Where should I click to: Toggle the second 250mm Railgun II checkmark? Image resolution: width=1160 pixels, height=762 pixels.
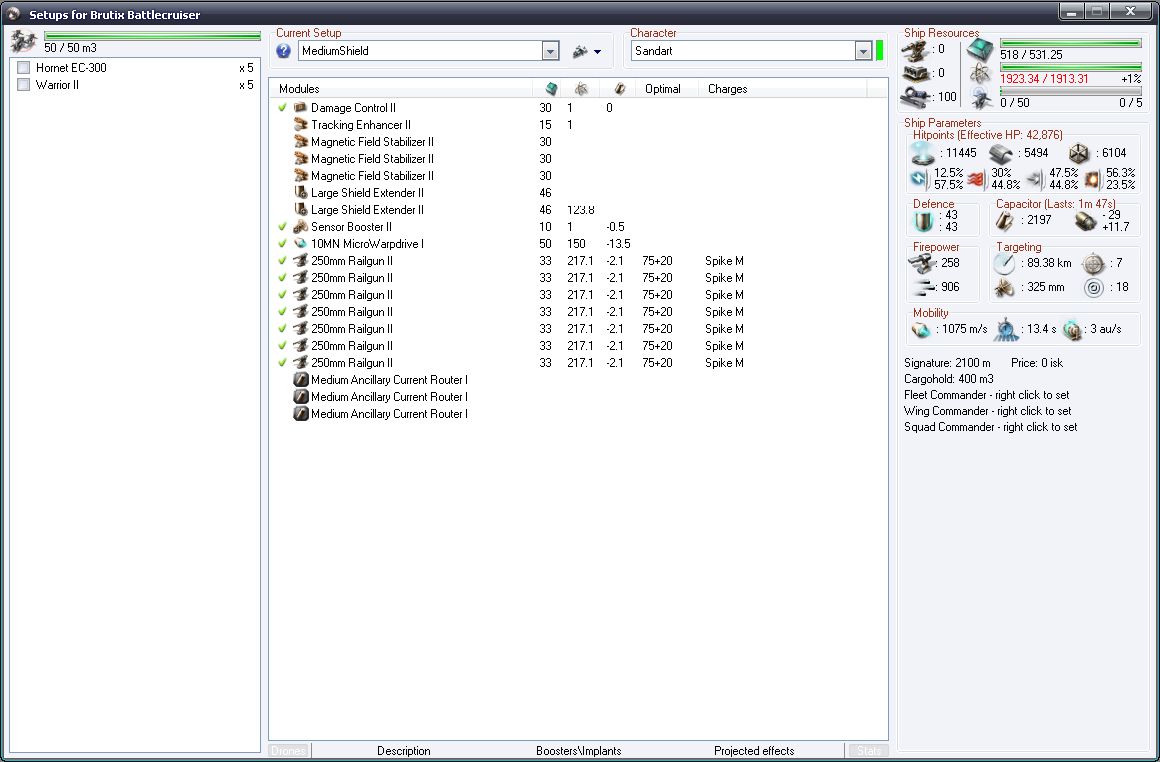pyautogui.click(x=283, y=278)
